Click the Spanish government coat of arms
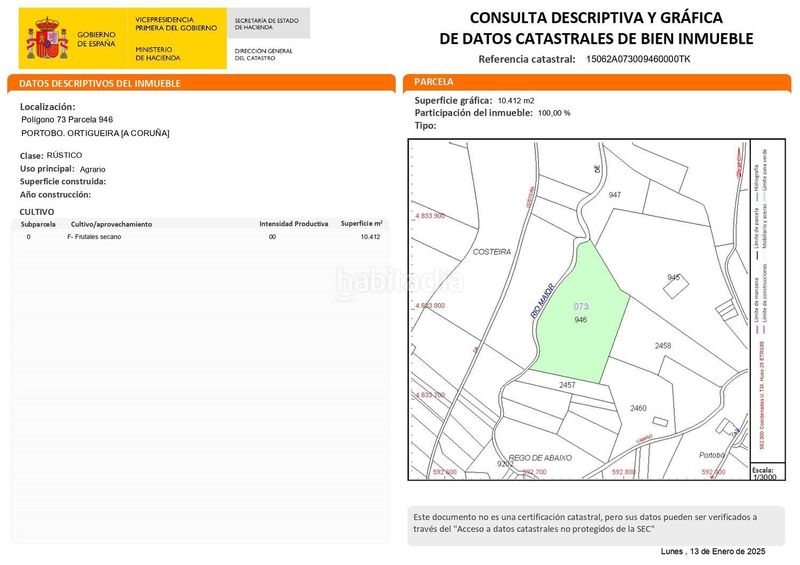This screenshot has width=800, height=565. 47,39
